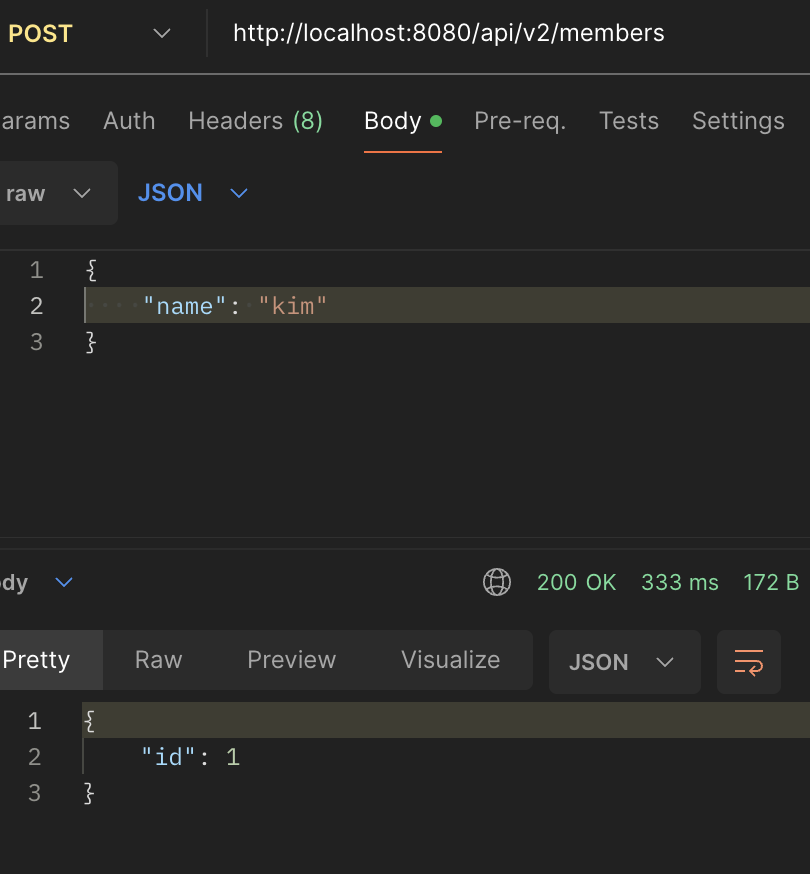This screenshot has width=810, height=874.
Task: Open the Tests tab
Action: click(x=629, y=121)
